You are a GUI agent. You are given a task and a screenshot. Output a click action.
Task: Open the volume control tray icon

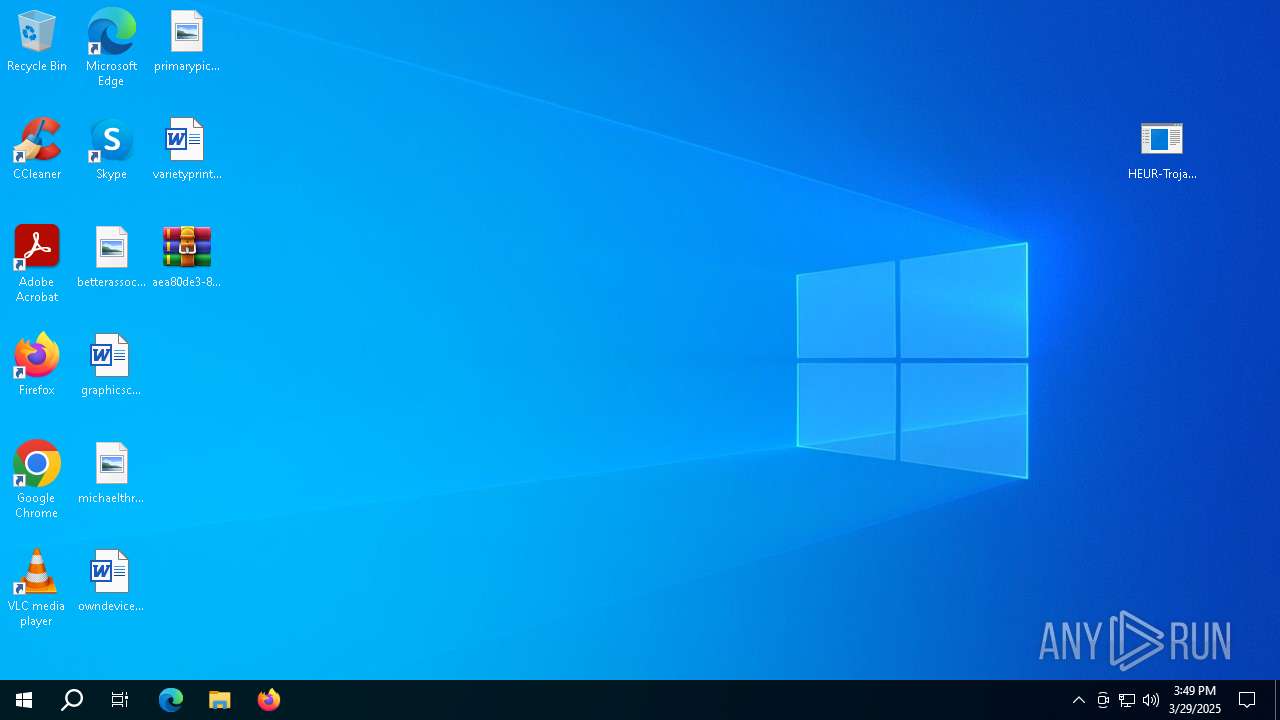pyautogui.click(x=1151, y=700)
